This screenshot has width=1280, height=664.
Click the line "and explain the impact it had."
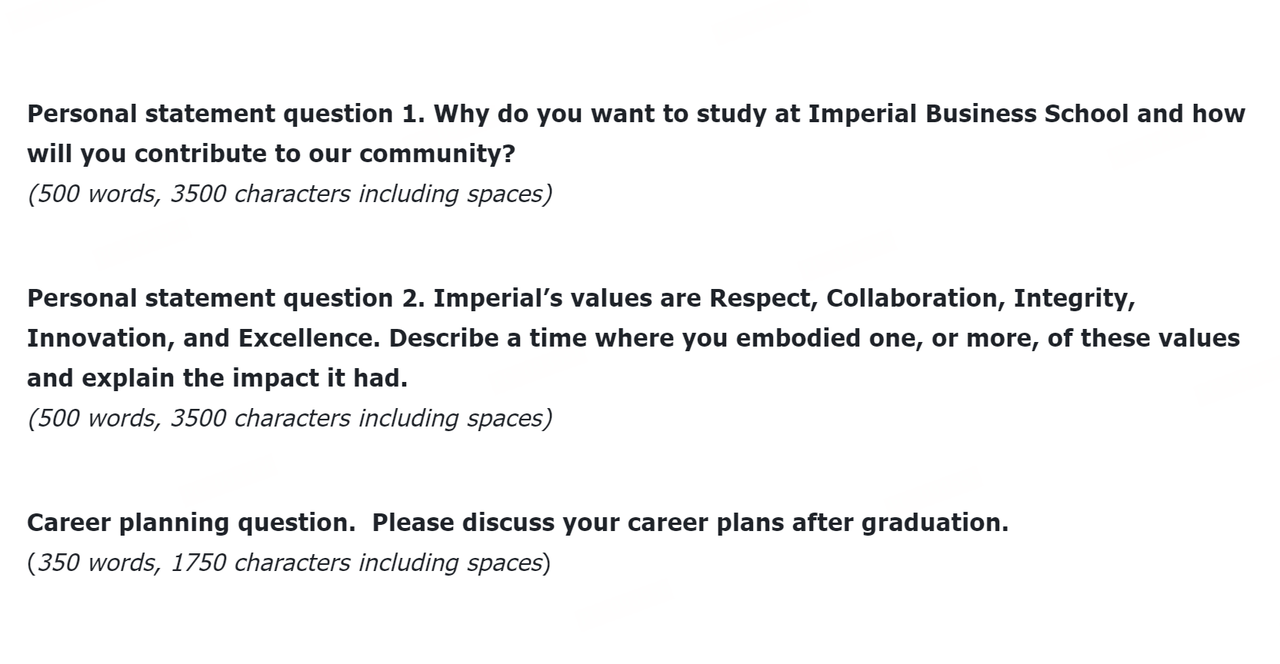(217, 378)
